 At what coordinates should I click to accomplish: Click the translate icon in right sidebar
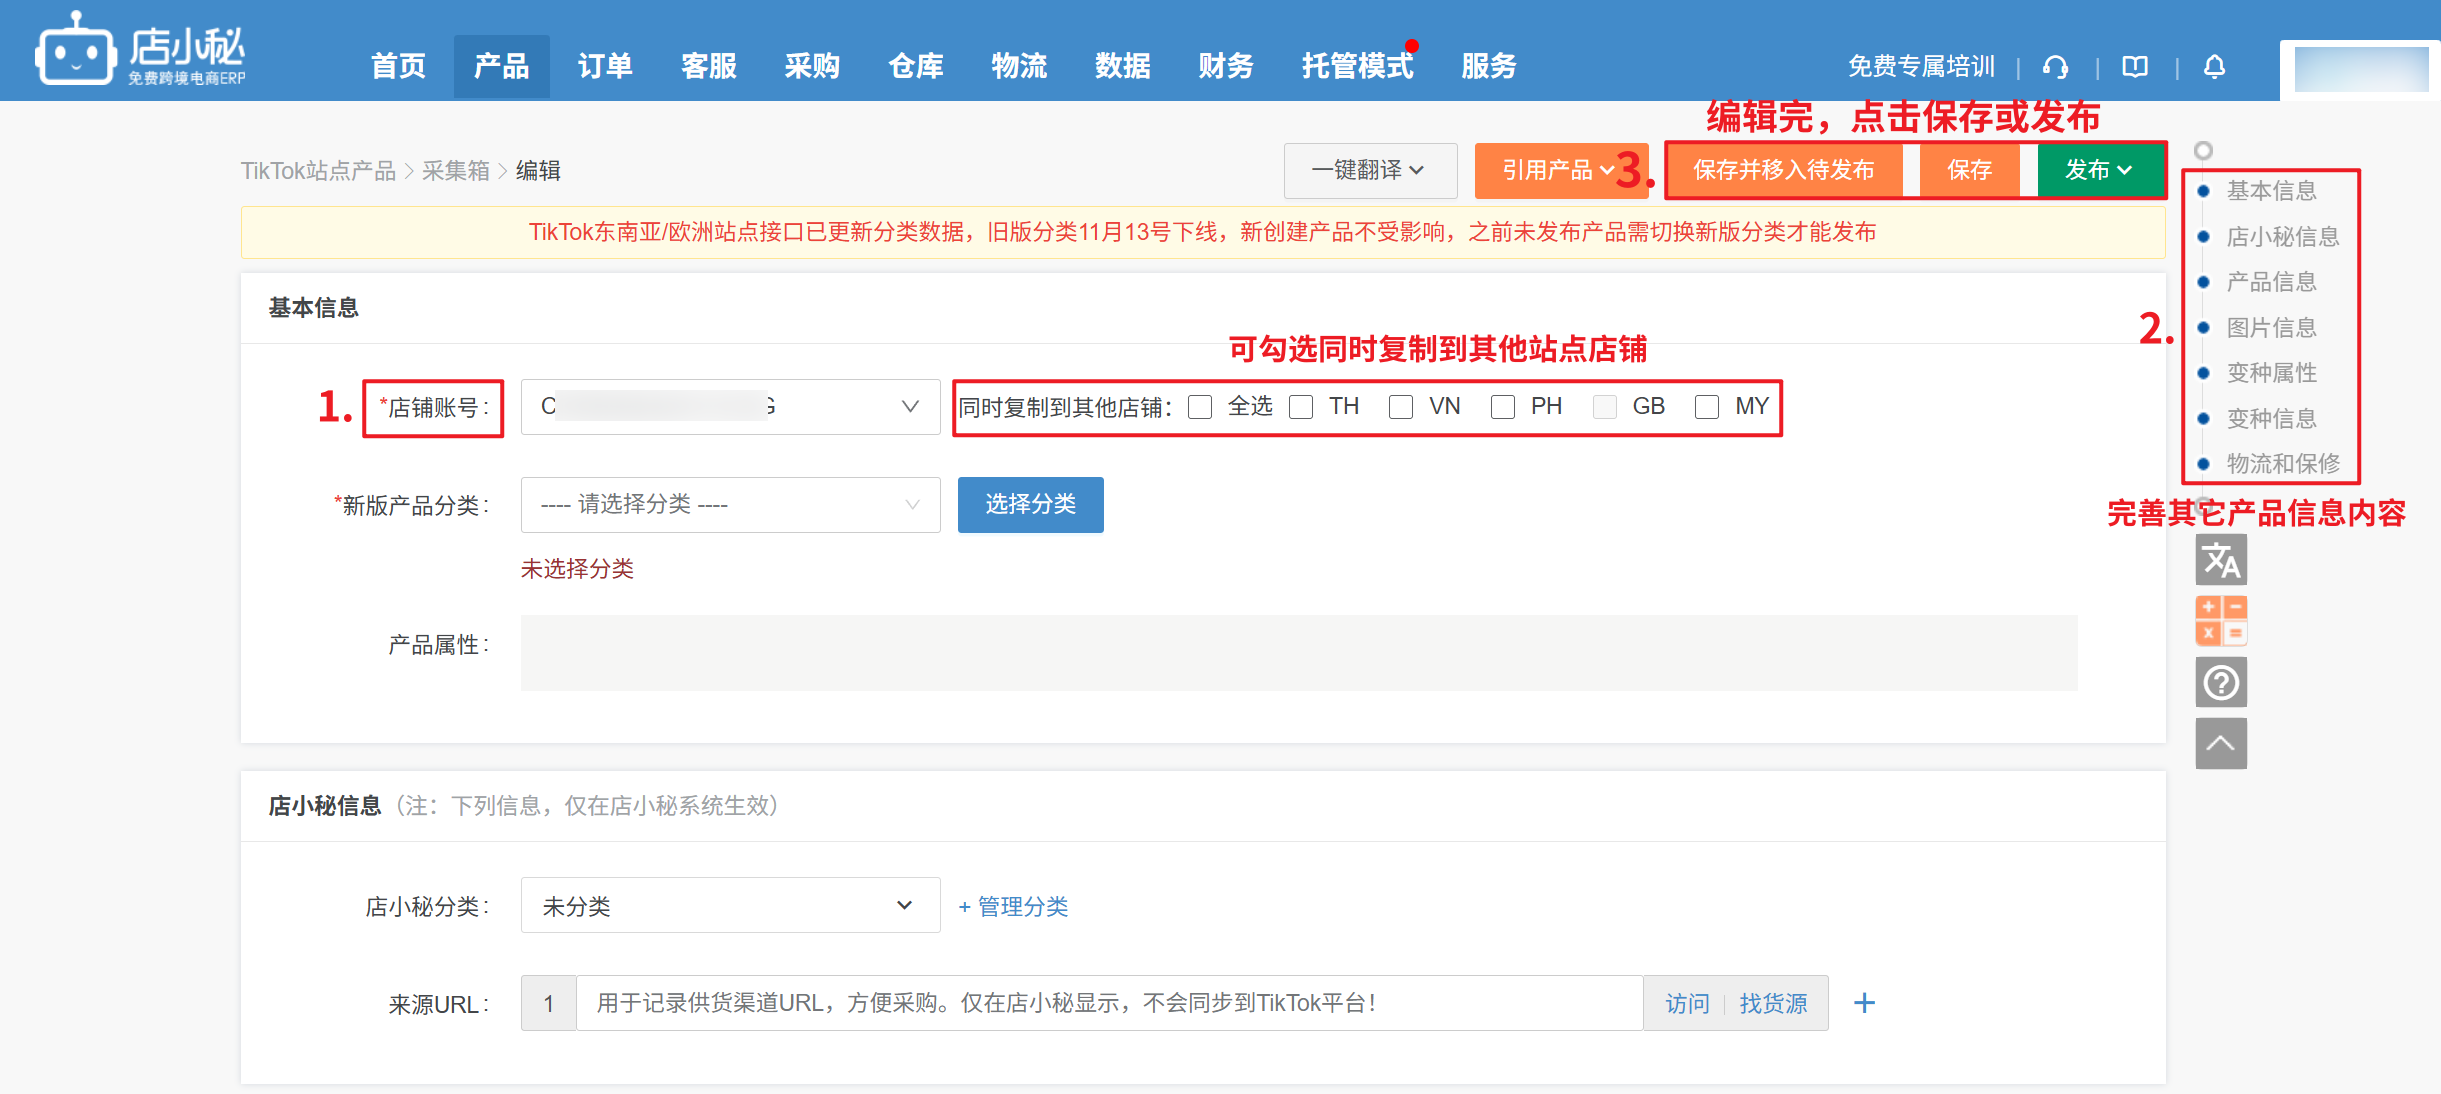[2221, 560]
